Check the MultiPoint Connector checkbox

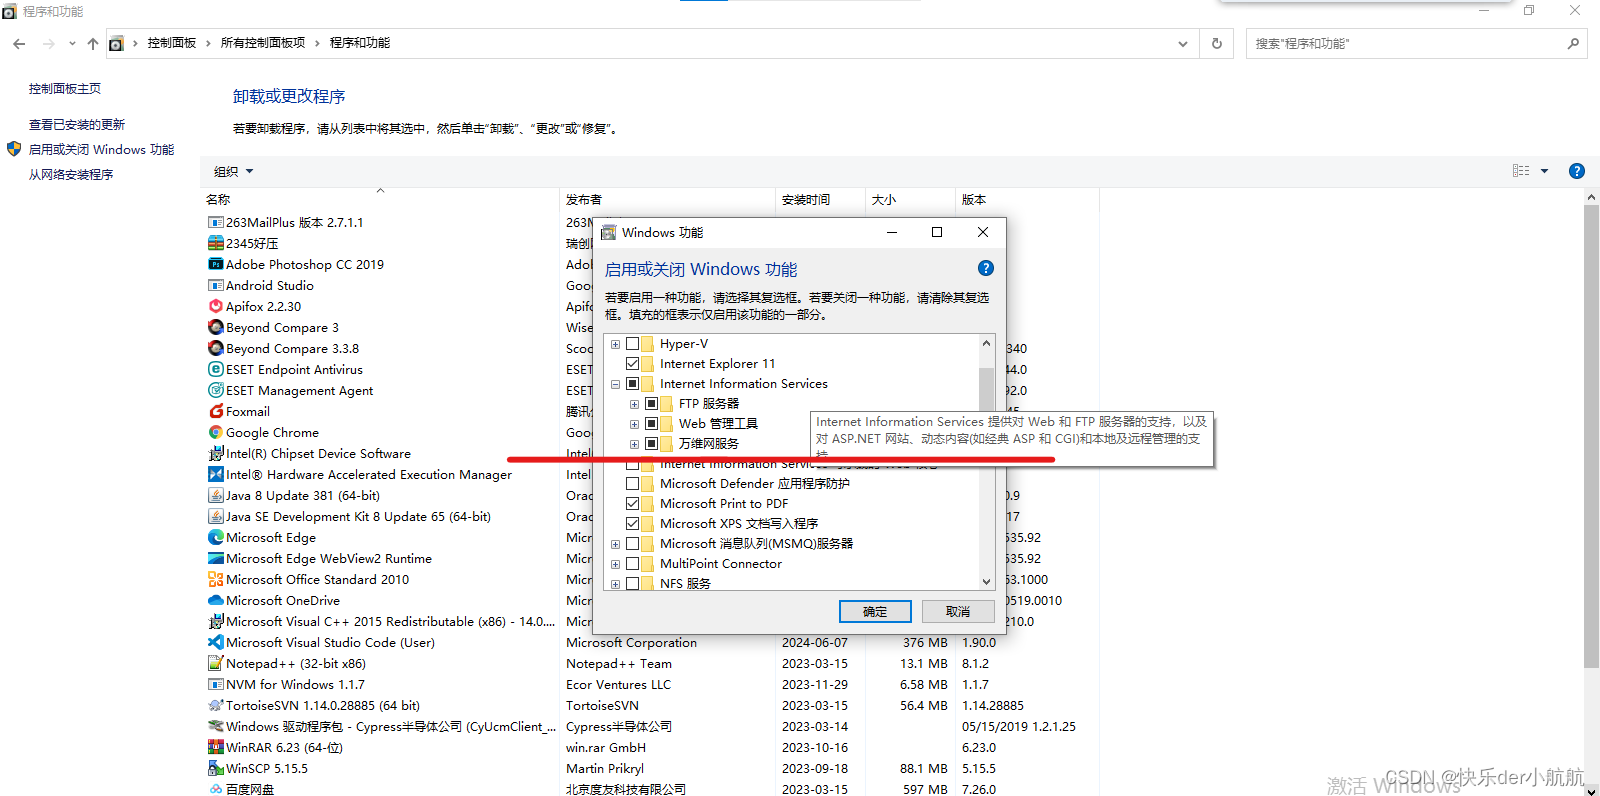pos(632,564)
